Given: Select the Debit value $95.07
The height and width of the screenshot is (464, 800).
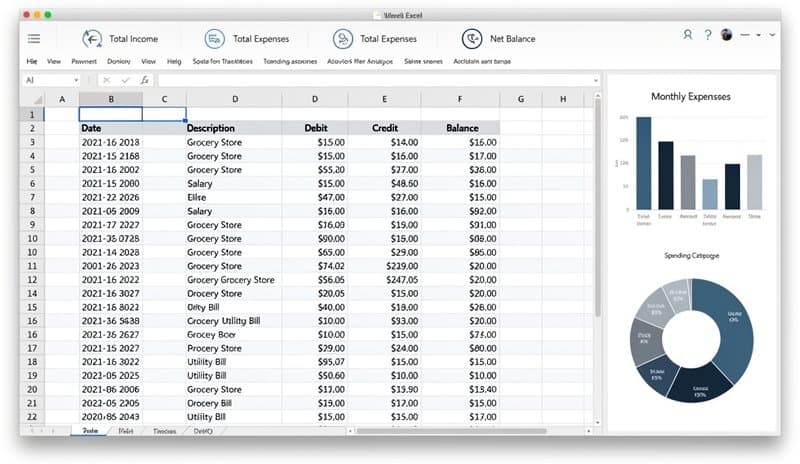Looking at the screenshot, I should click(315, 362).
